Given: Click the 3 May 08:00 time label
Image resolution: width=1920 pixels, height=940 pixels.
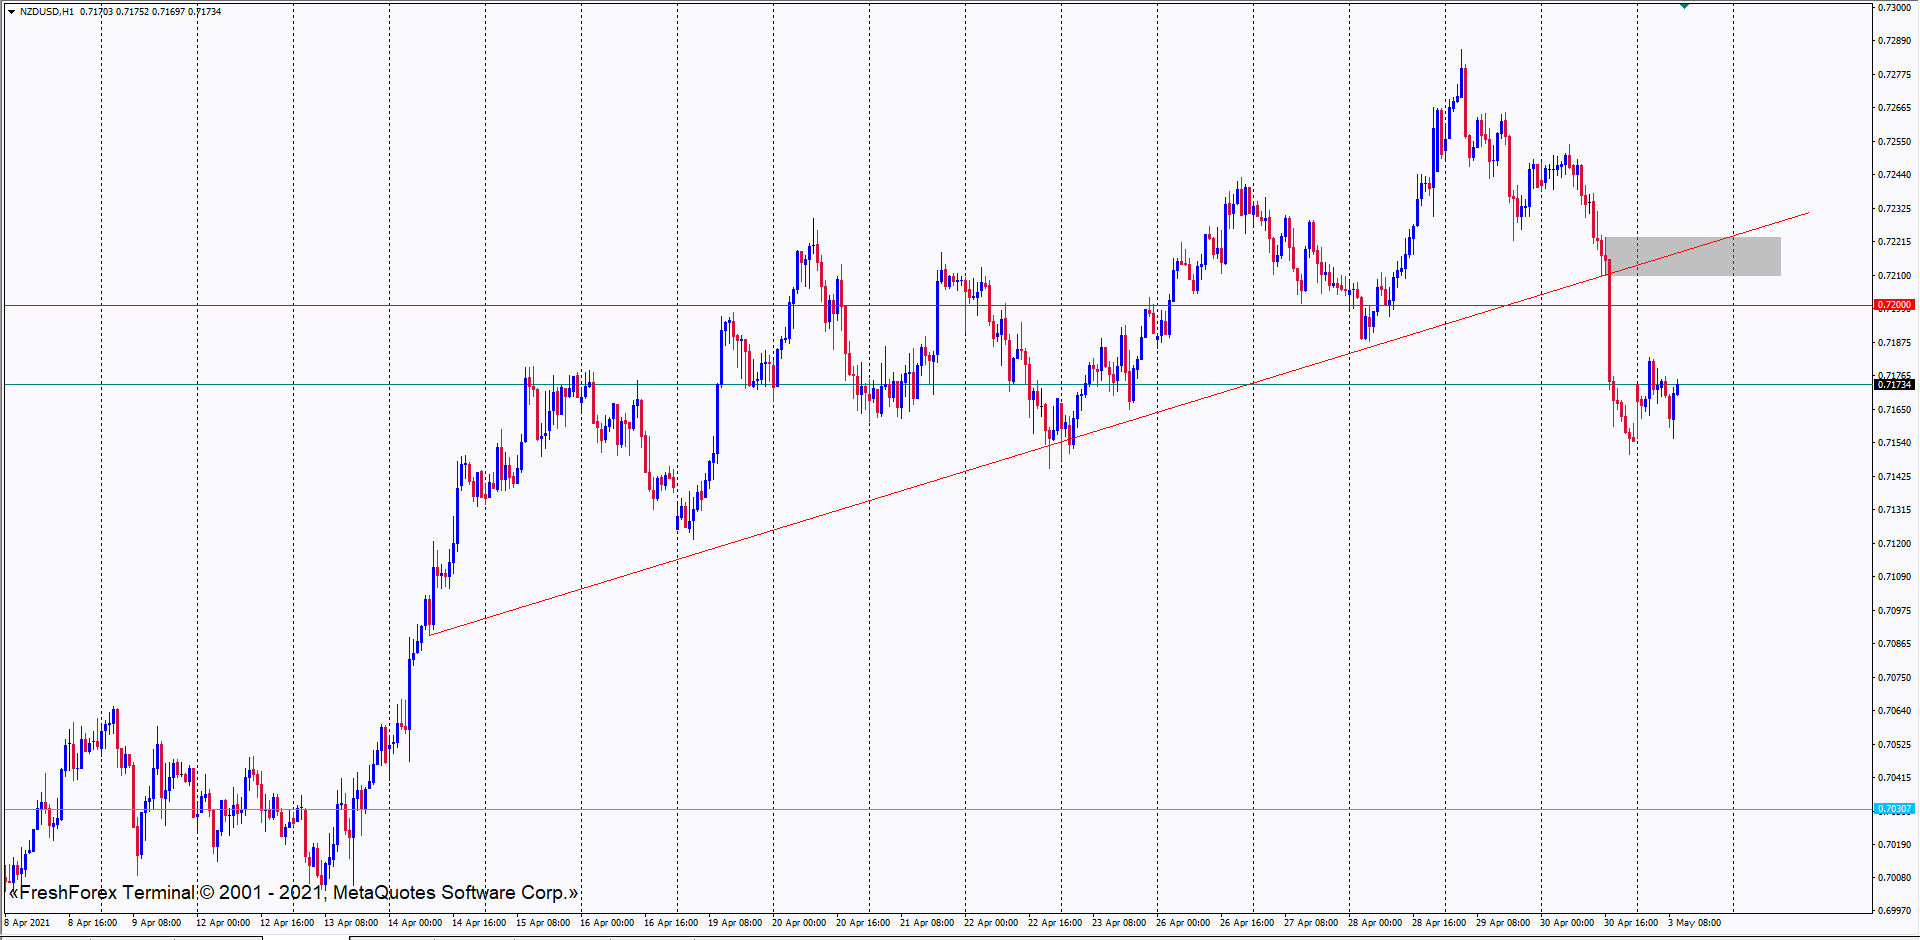Looking at the screenshot, I should tap(1694, 923).
